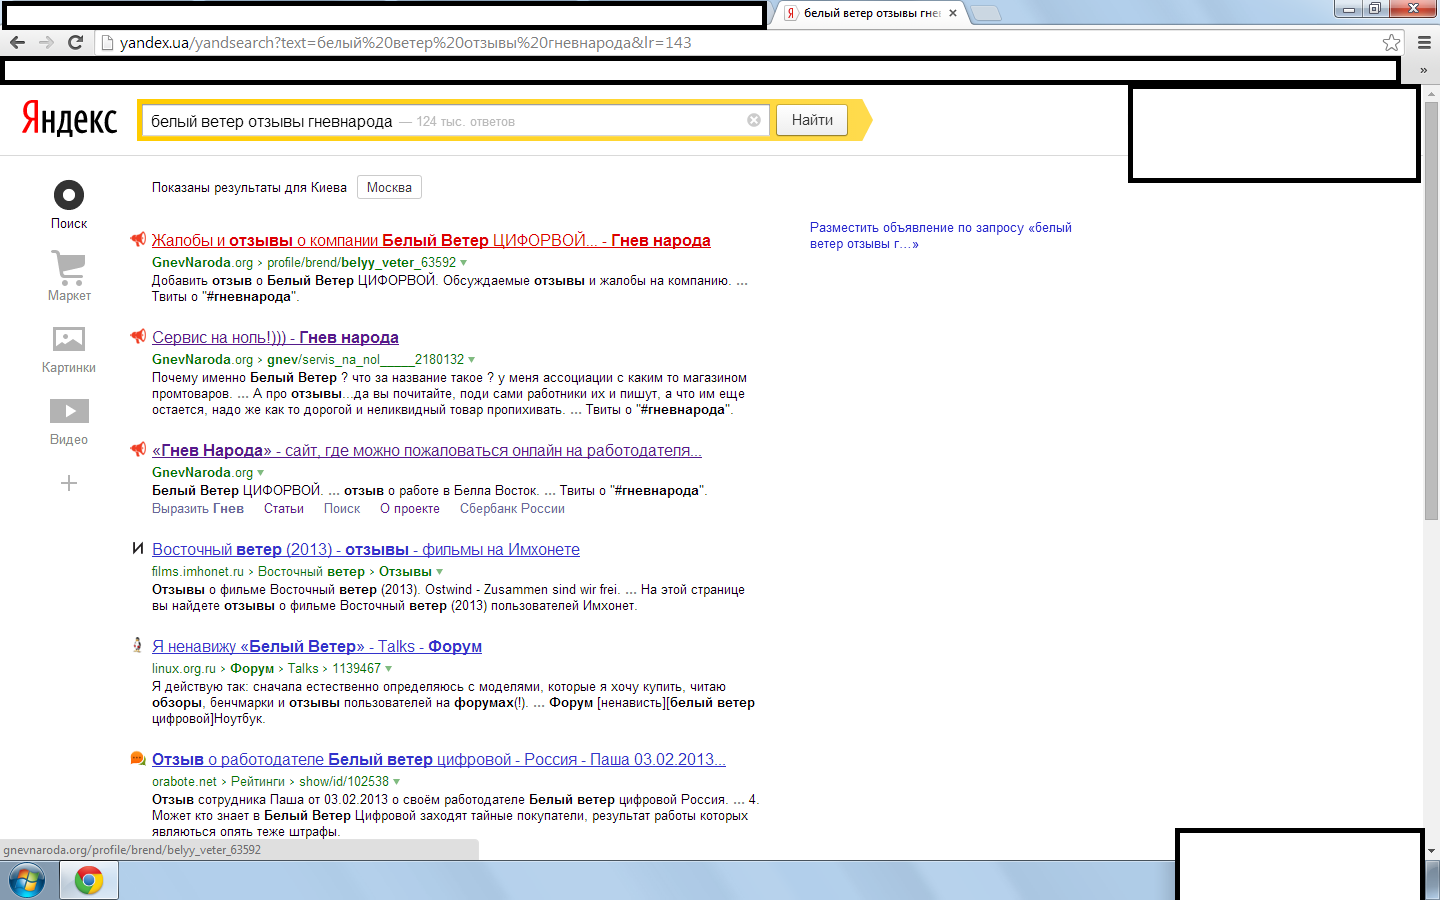The image size is (1440, 900).
Task: Open a new browser tab
Action: pos(986,13)
